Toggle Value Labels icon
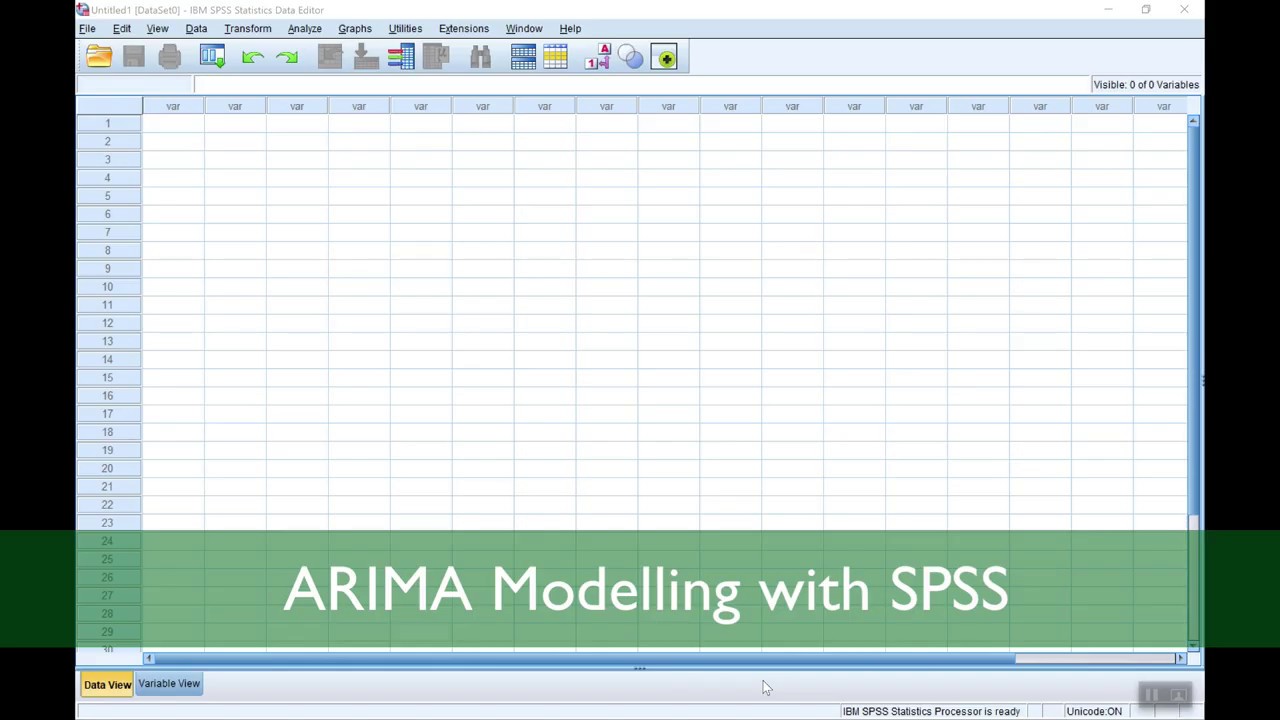The height and width of the screenshot is (720, 1280). pos(598,58)
